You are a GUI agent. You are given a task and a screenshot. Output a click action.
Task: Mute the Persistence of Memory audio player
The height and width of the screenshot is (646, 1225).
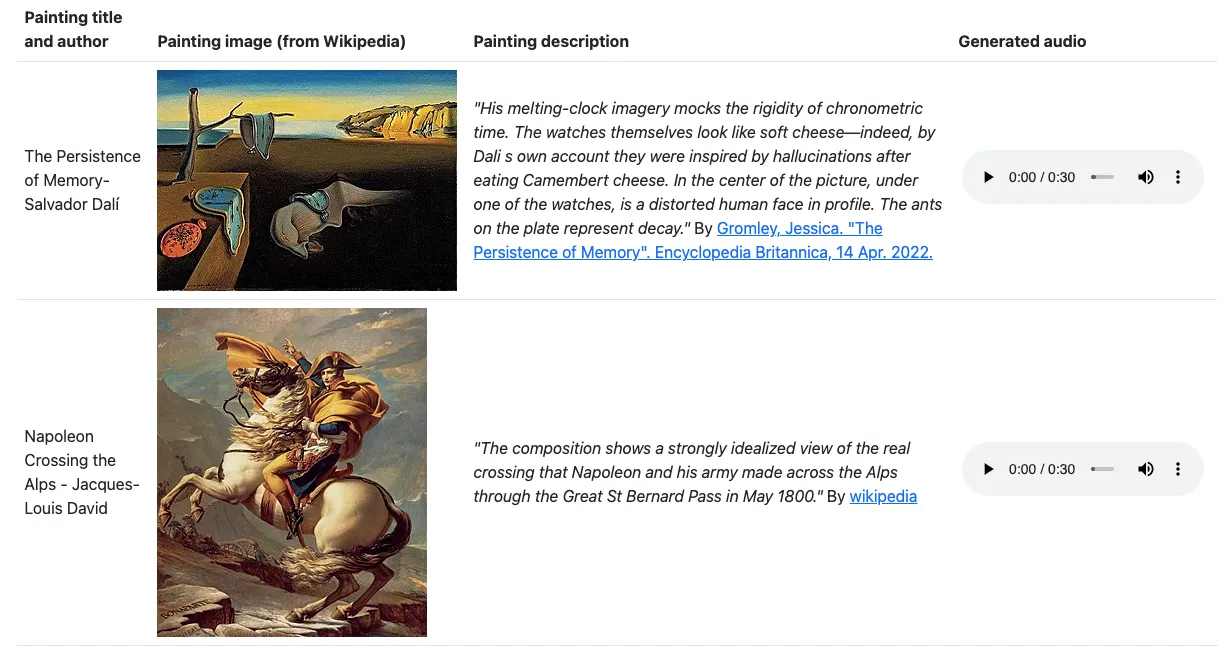[x=1146, y=177]
